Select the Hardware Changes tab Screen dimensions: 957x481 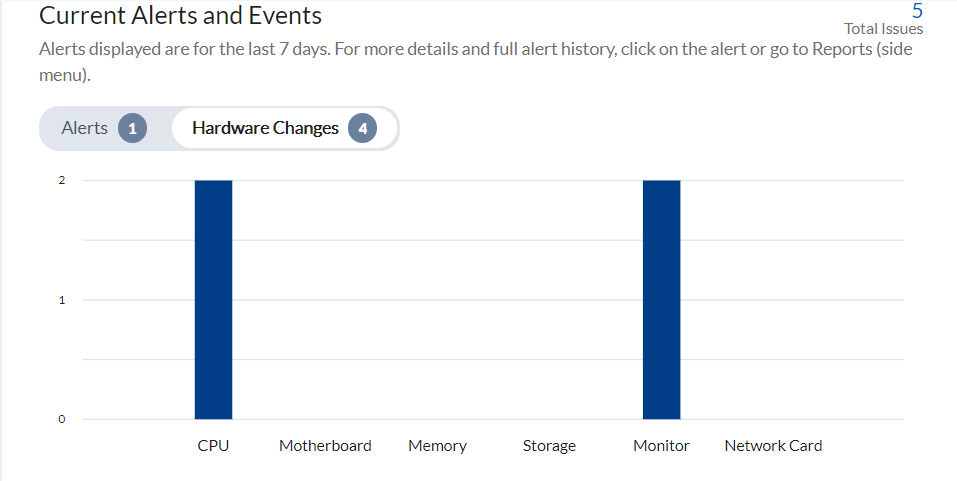click(x=284, y=128)
